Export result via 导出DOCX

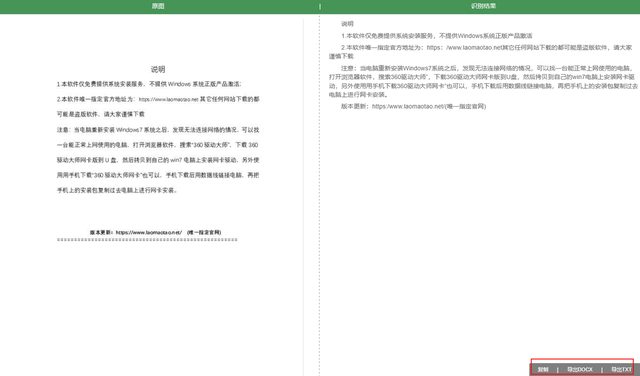[x=580, y=369]
